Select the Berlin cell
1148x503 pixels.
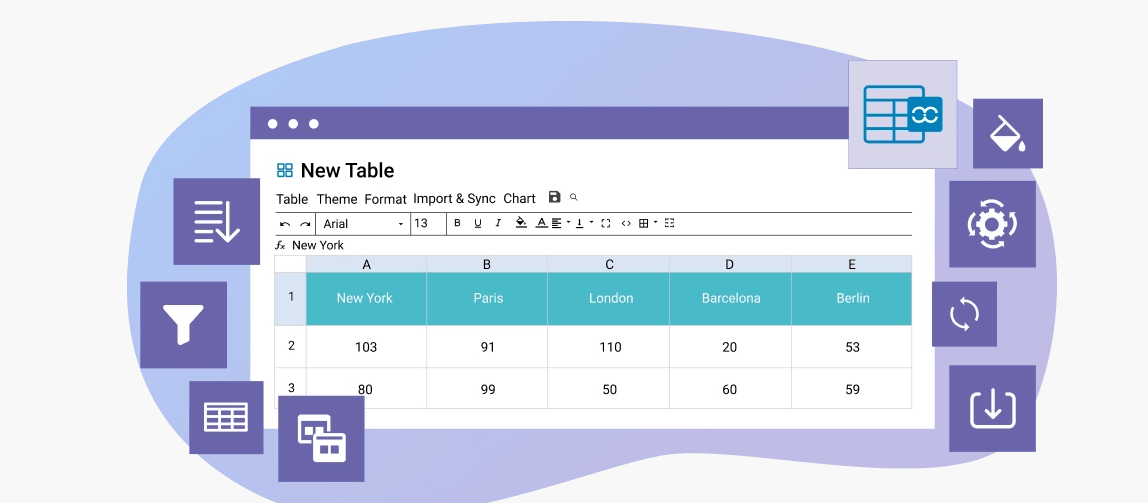click(851, 299)
